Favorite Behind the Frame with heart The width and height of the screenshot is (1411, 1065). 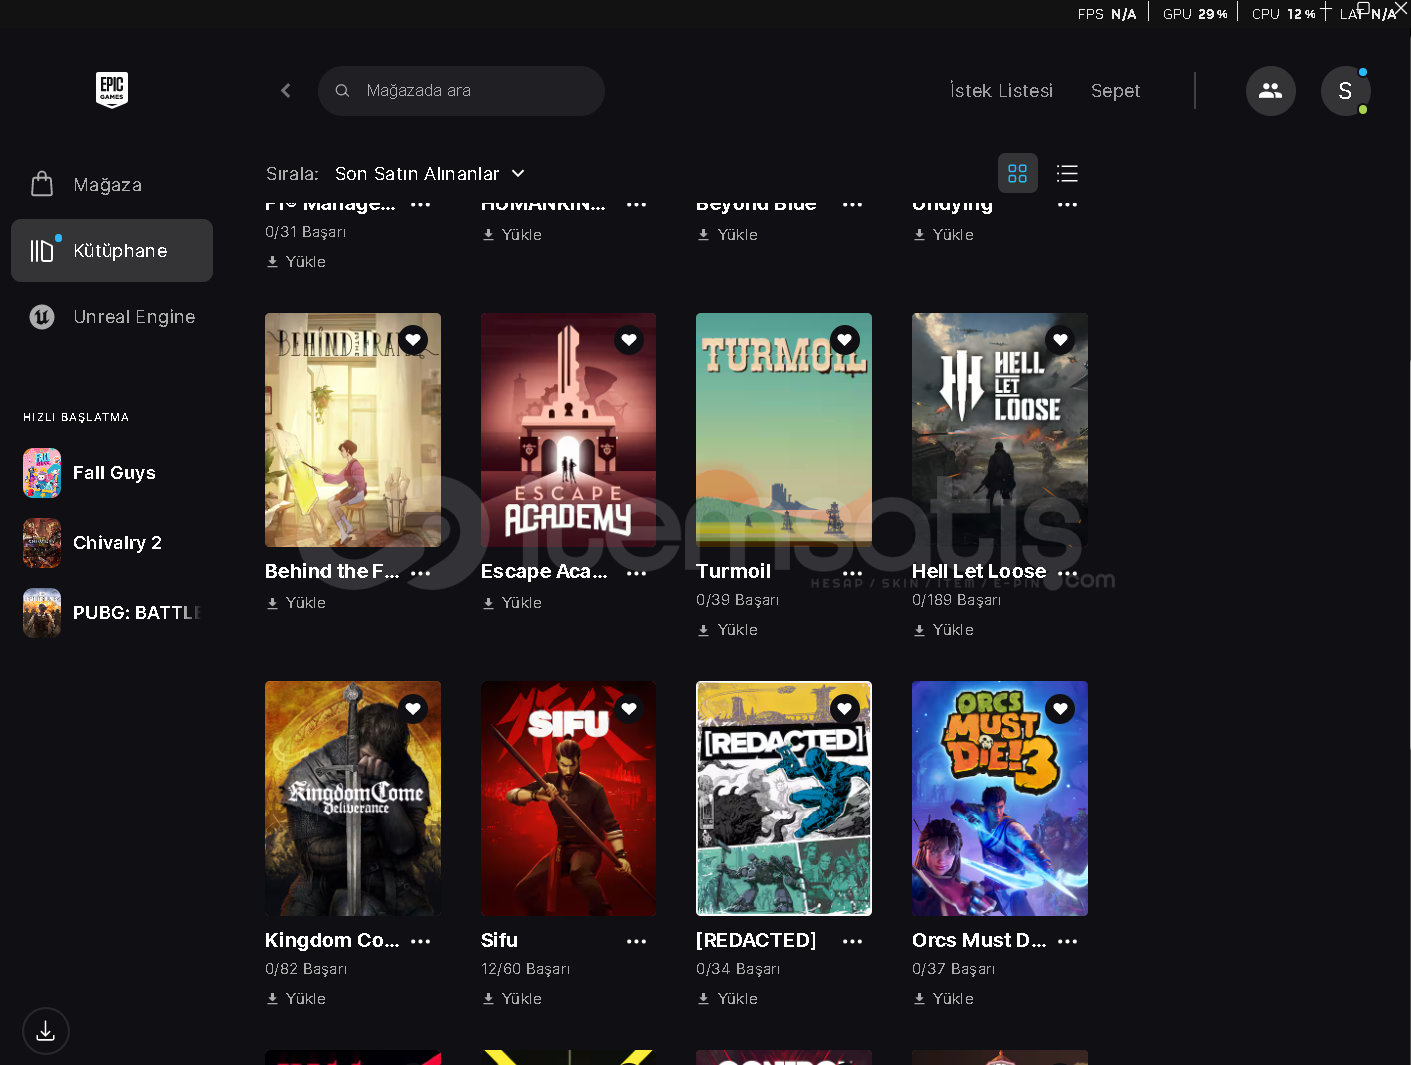click(x=413, y=341)
